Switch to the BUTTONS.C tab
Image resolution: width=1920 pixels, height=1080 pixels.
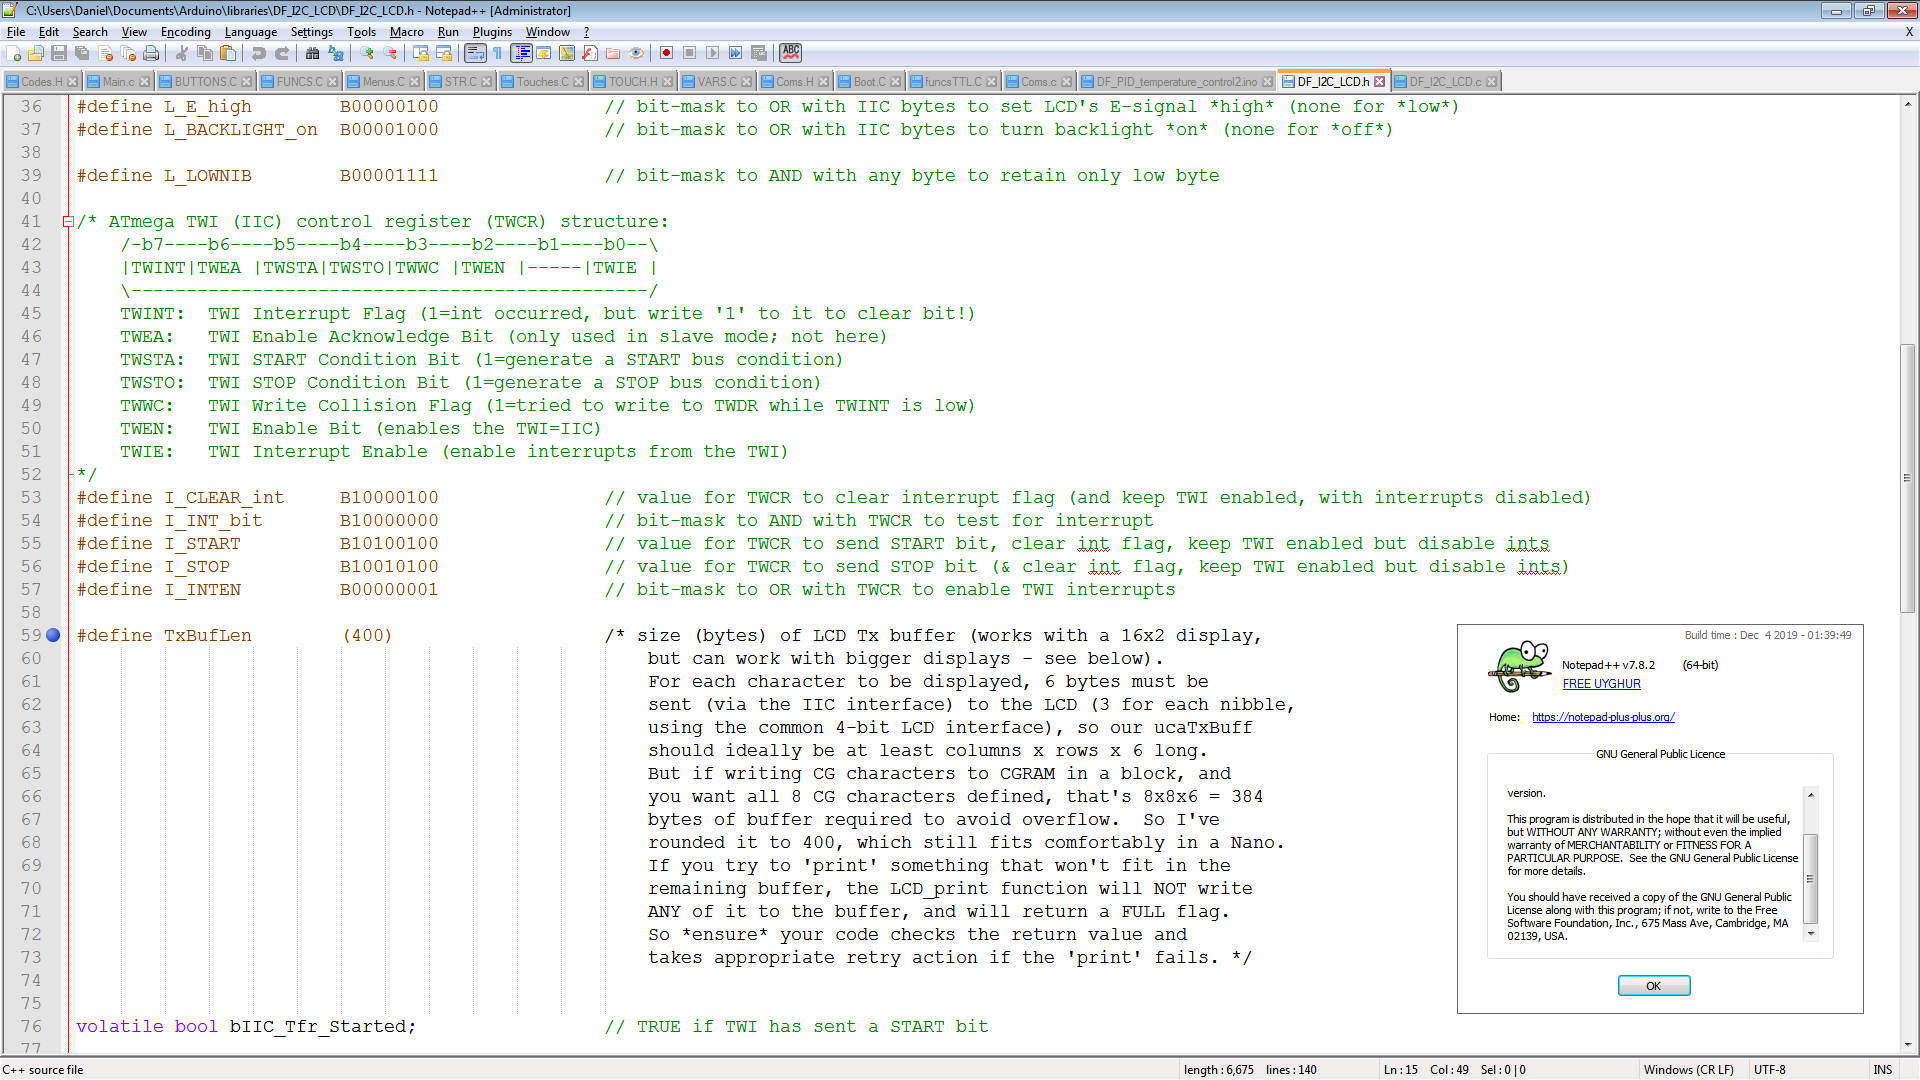click(x=205, y=81)
